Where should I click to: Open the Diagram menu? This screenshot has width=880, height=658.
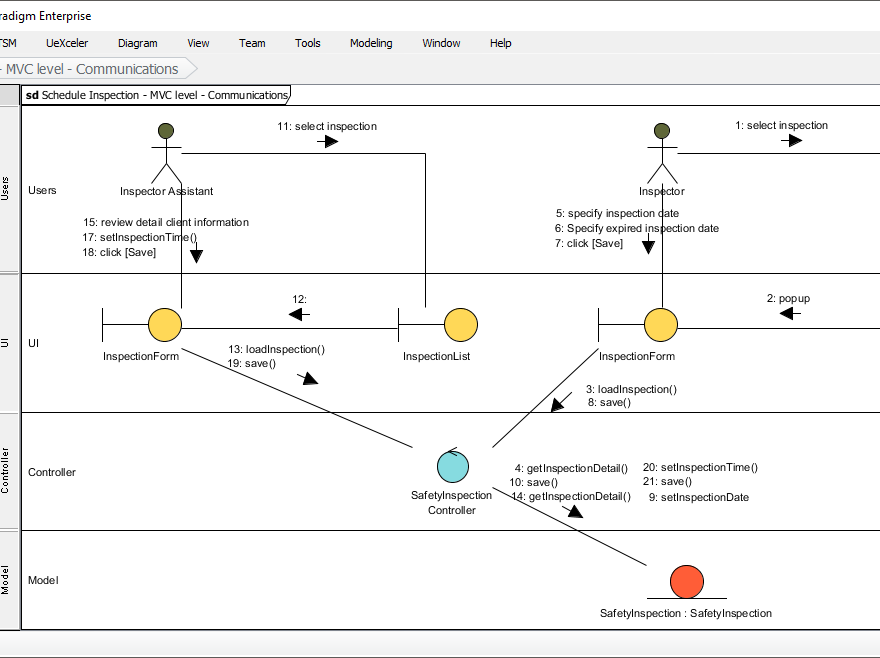137,43
